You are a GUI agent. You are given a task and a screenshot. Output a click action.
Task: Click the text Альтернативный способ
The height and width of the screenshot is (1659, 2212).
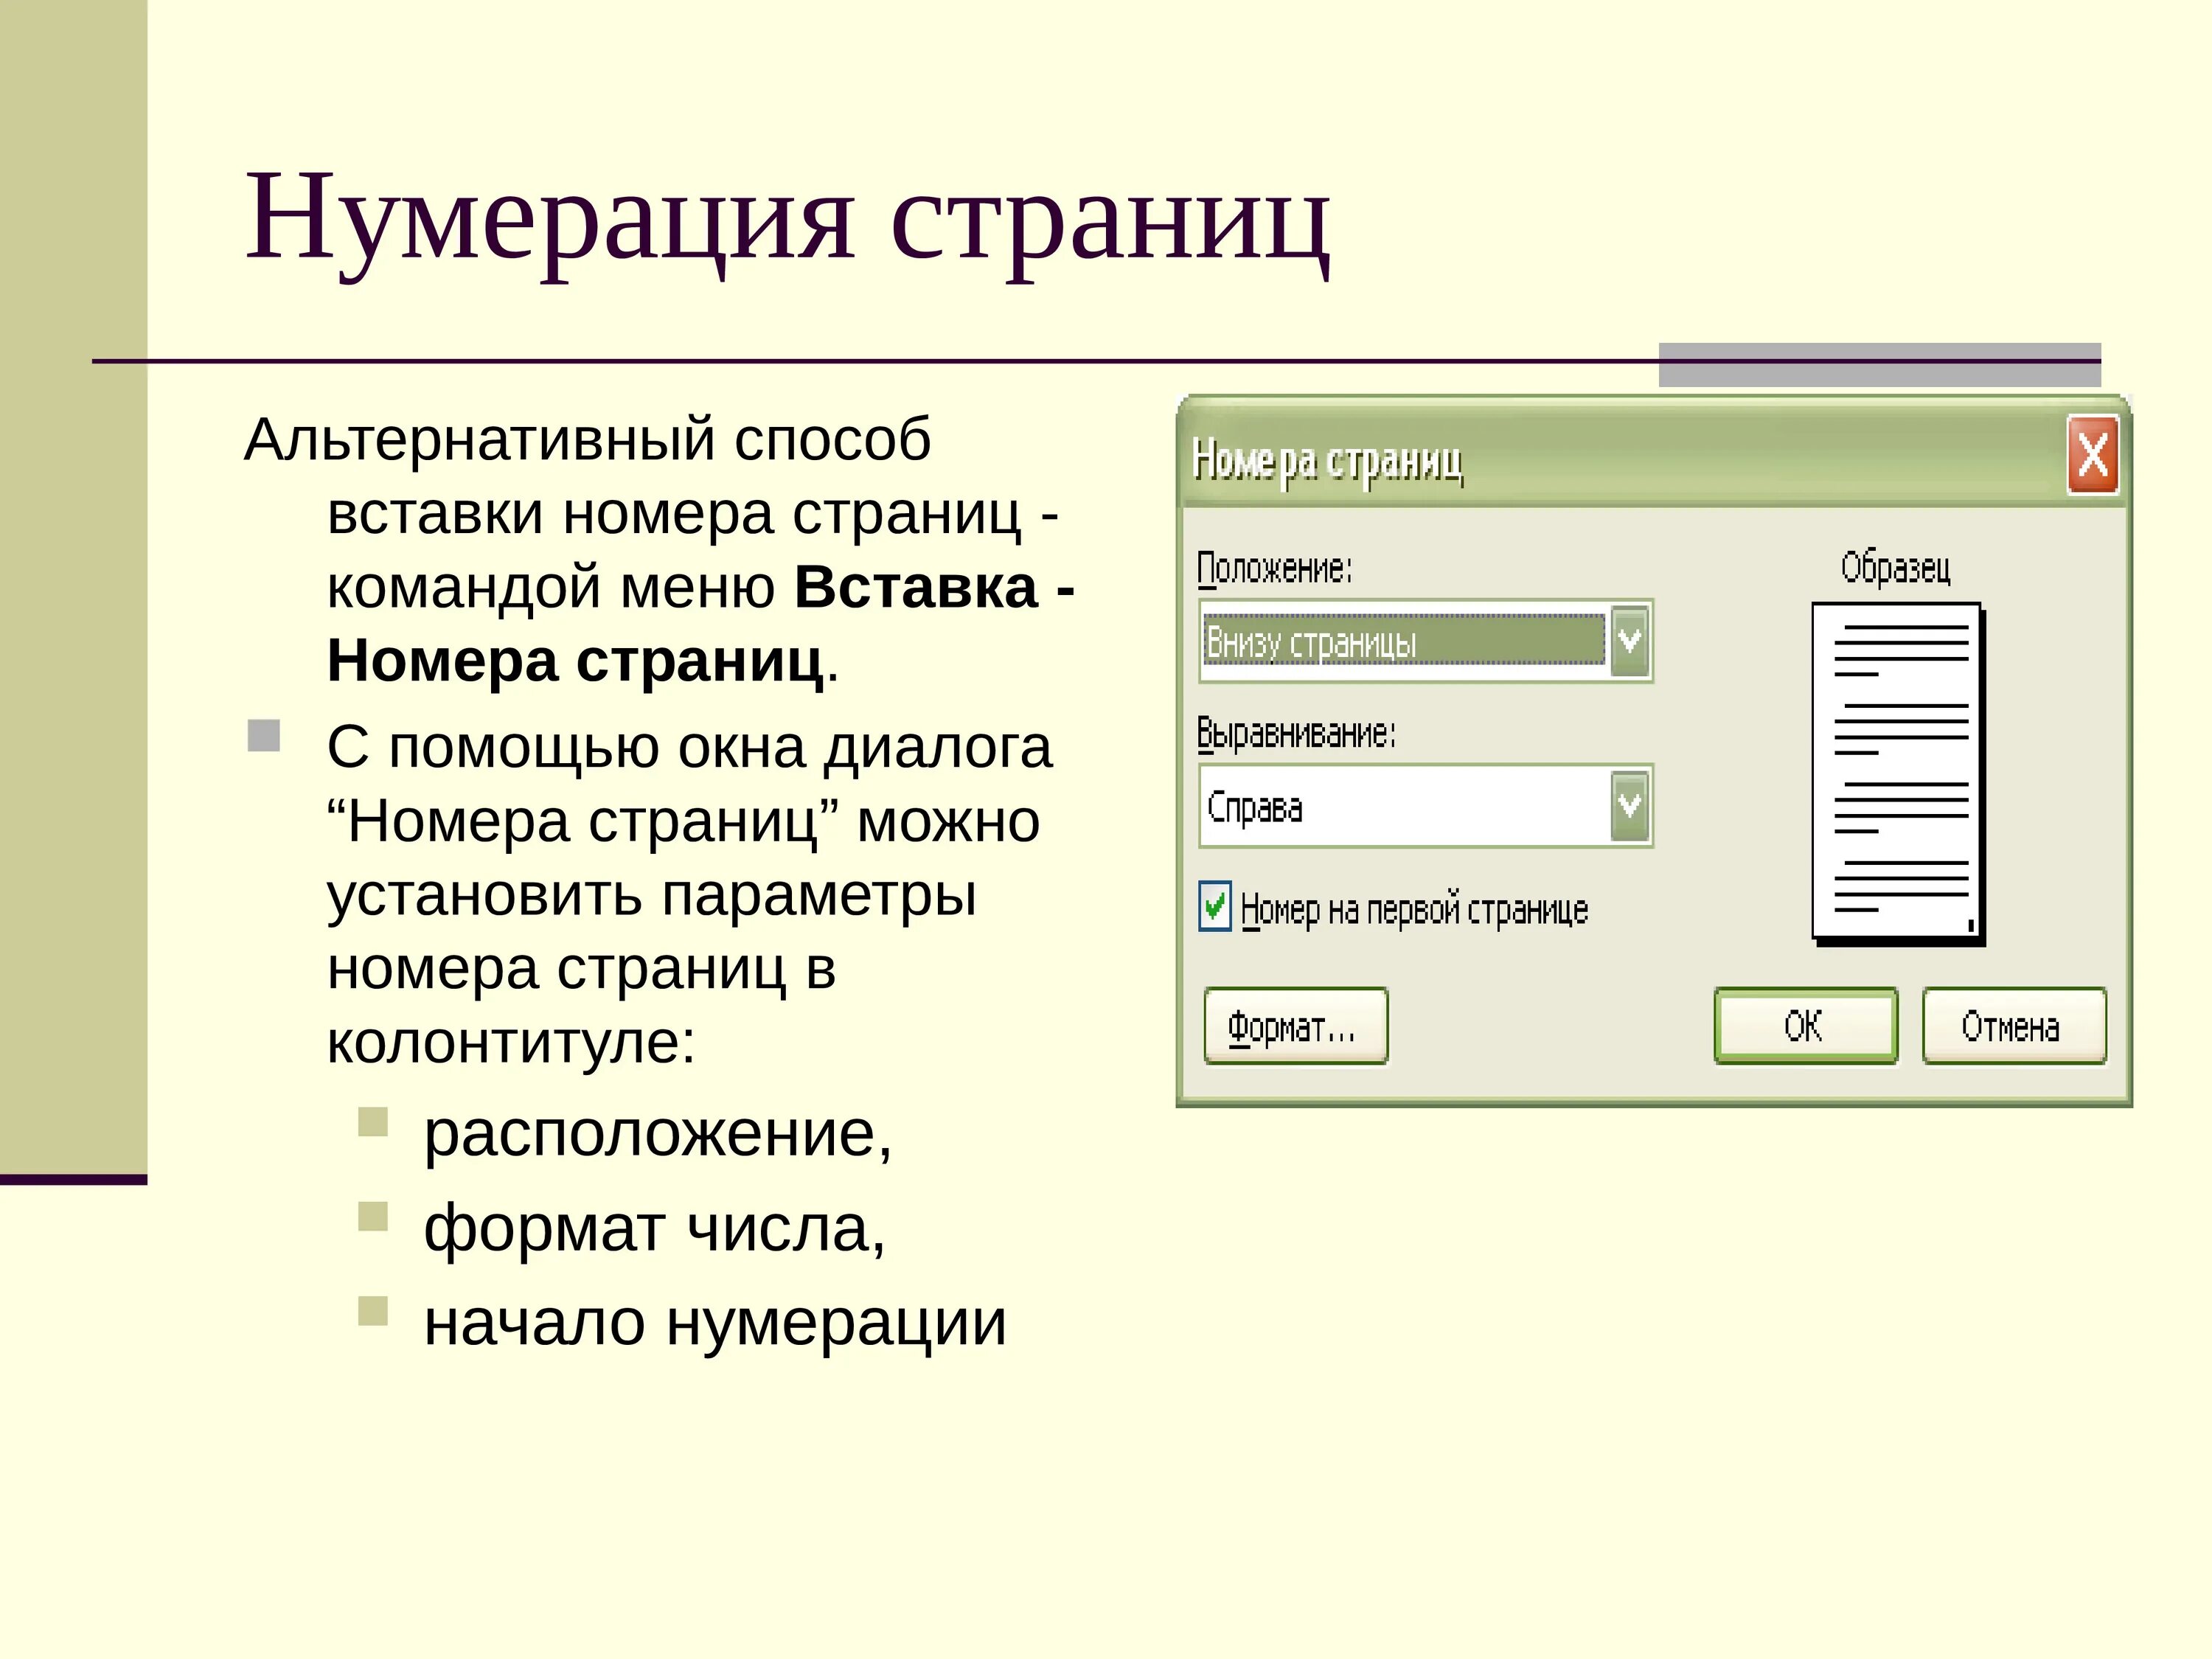[x=588, y=440]
